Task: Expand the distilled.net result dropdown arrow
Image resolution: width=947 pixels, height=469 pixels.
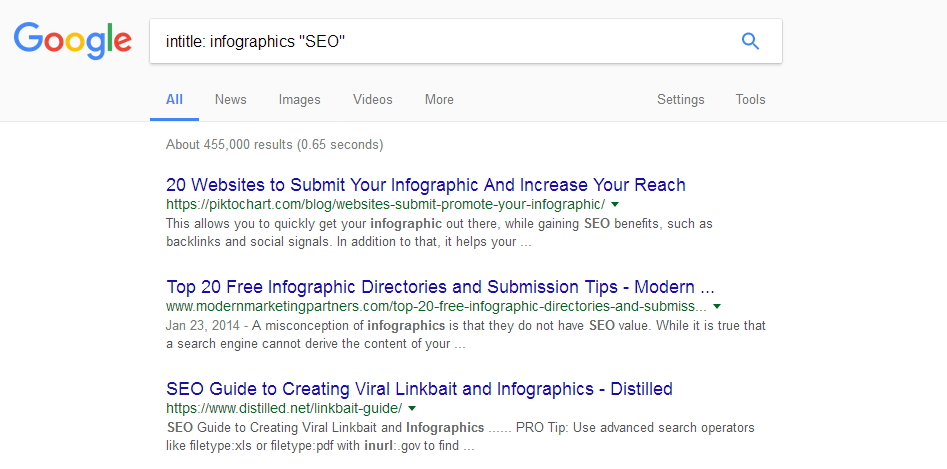Action: click(412, 407)
